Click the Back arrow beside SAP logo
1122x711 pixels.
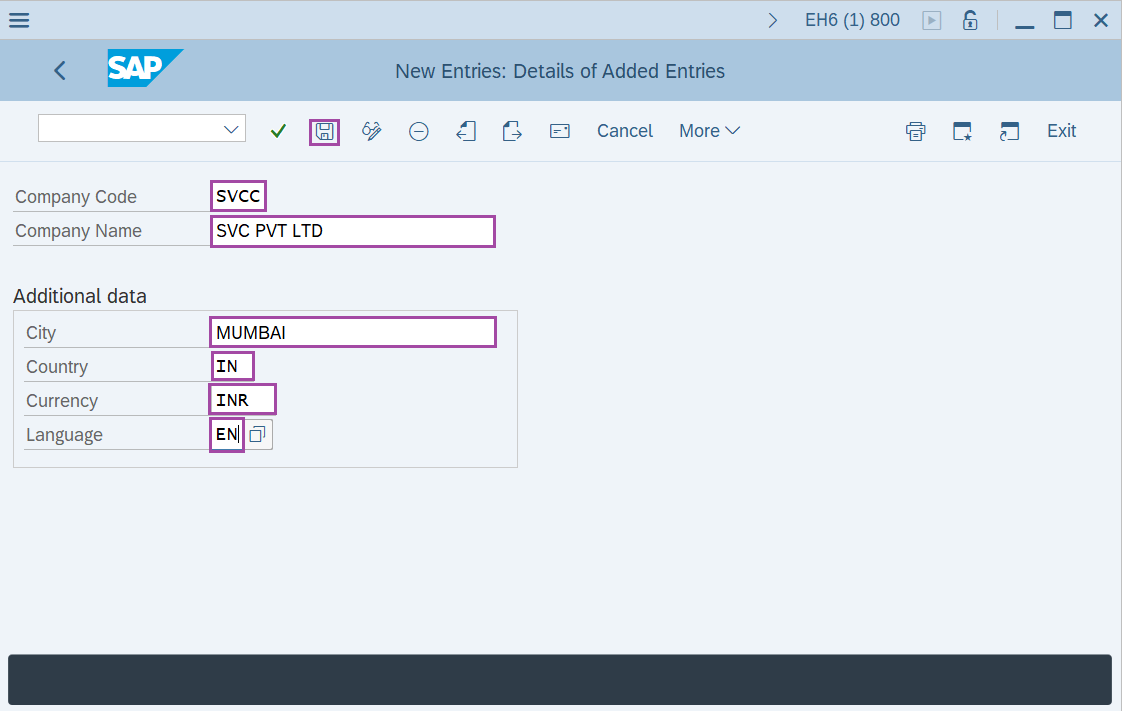coord(60,70)
